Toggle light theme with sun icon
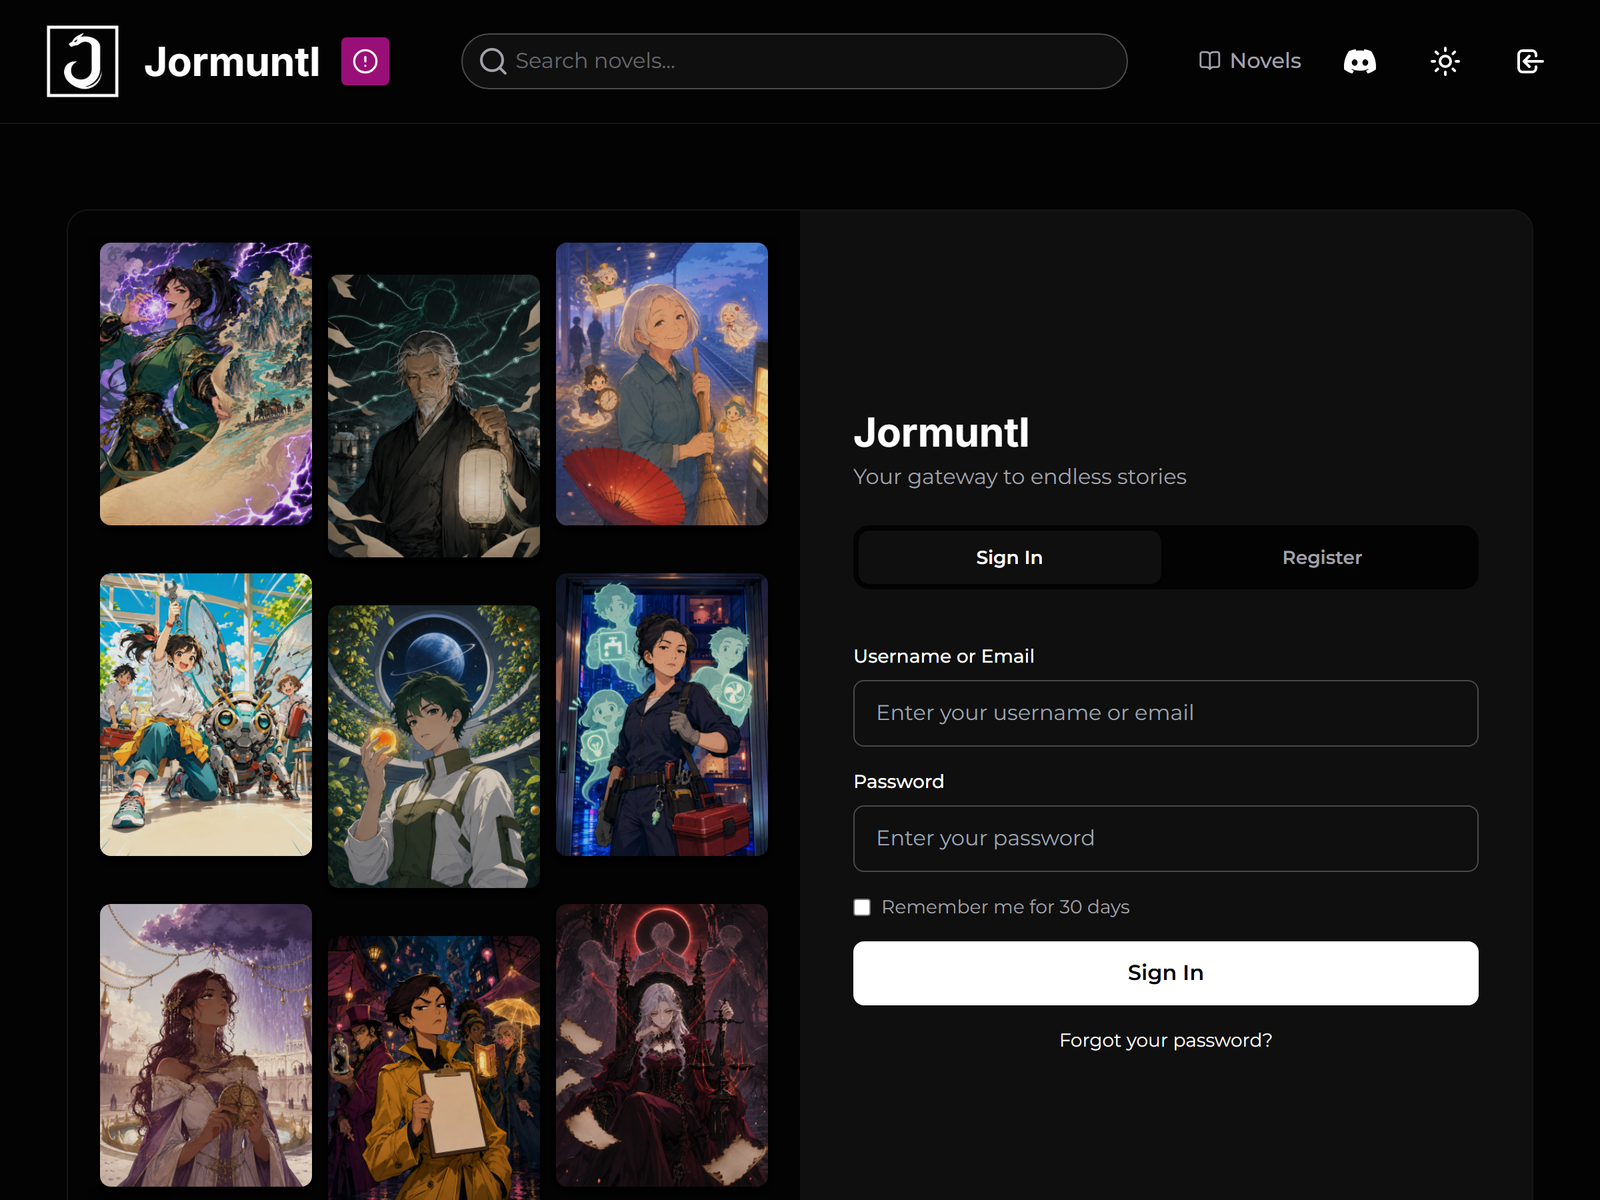This screenshot has height=1200, width=1600. coord(1445,61)
